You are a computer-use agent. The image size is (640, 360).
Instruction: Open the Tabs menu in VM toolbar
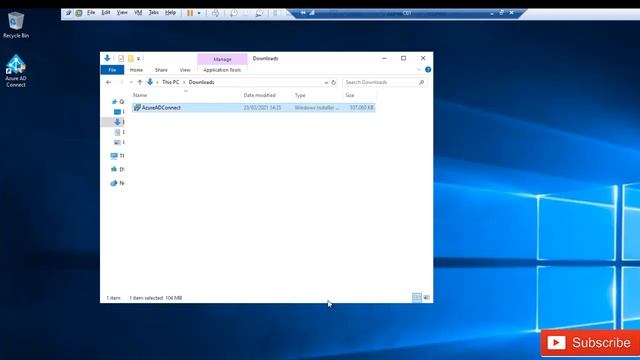point(153,13)
